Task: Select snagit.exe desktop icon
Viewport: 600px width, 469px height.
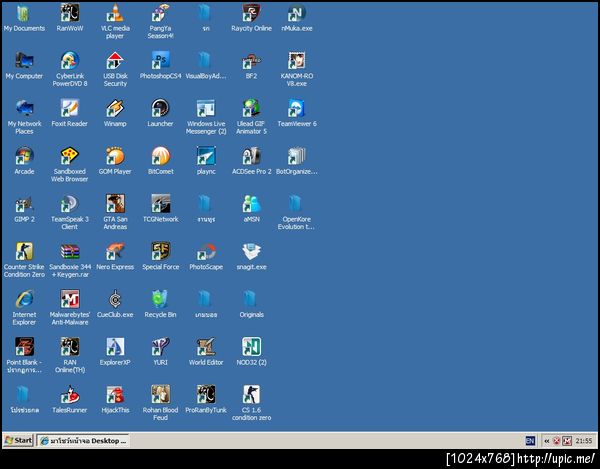Action: coord(251,256)
